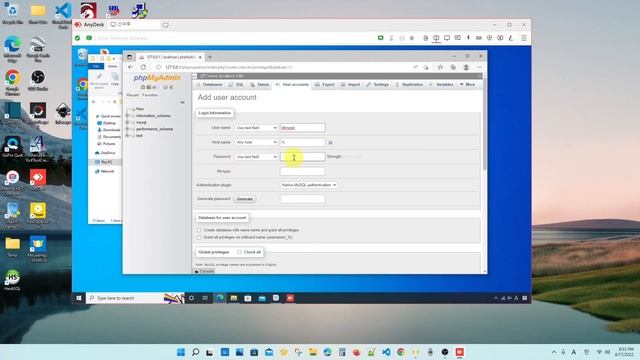Screen dimensions: 640x360
Task: Open the performance_schema database
Action: (154, 129)
